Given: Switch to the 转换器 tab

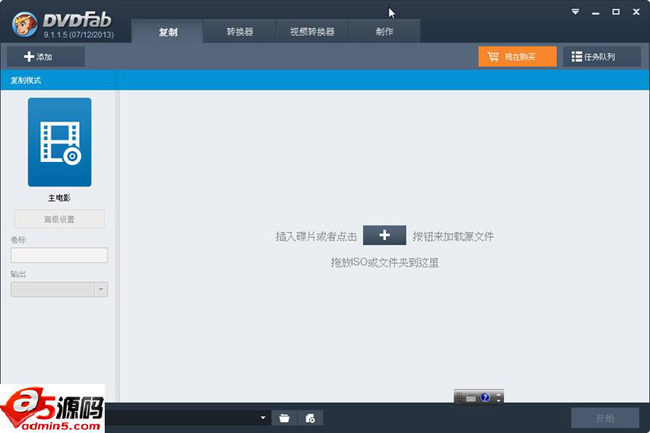Looking at the screenshot, I should pyautogui.click(x=240, y=31).
